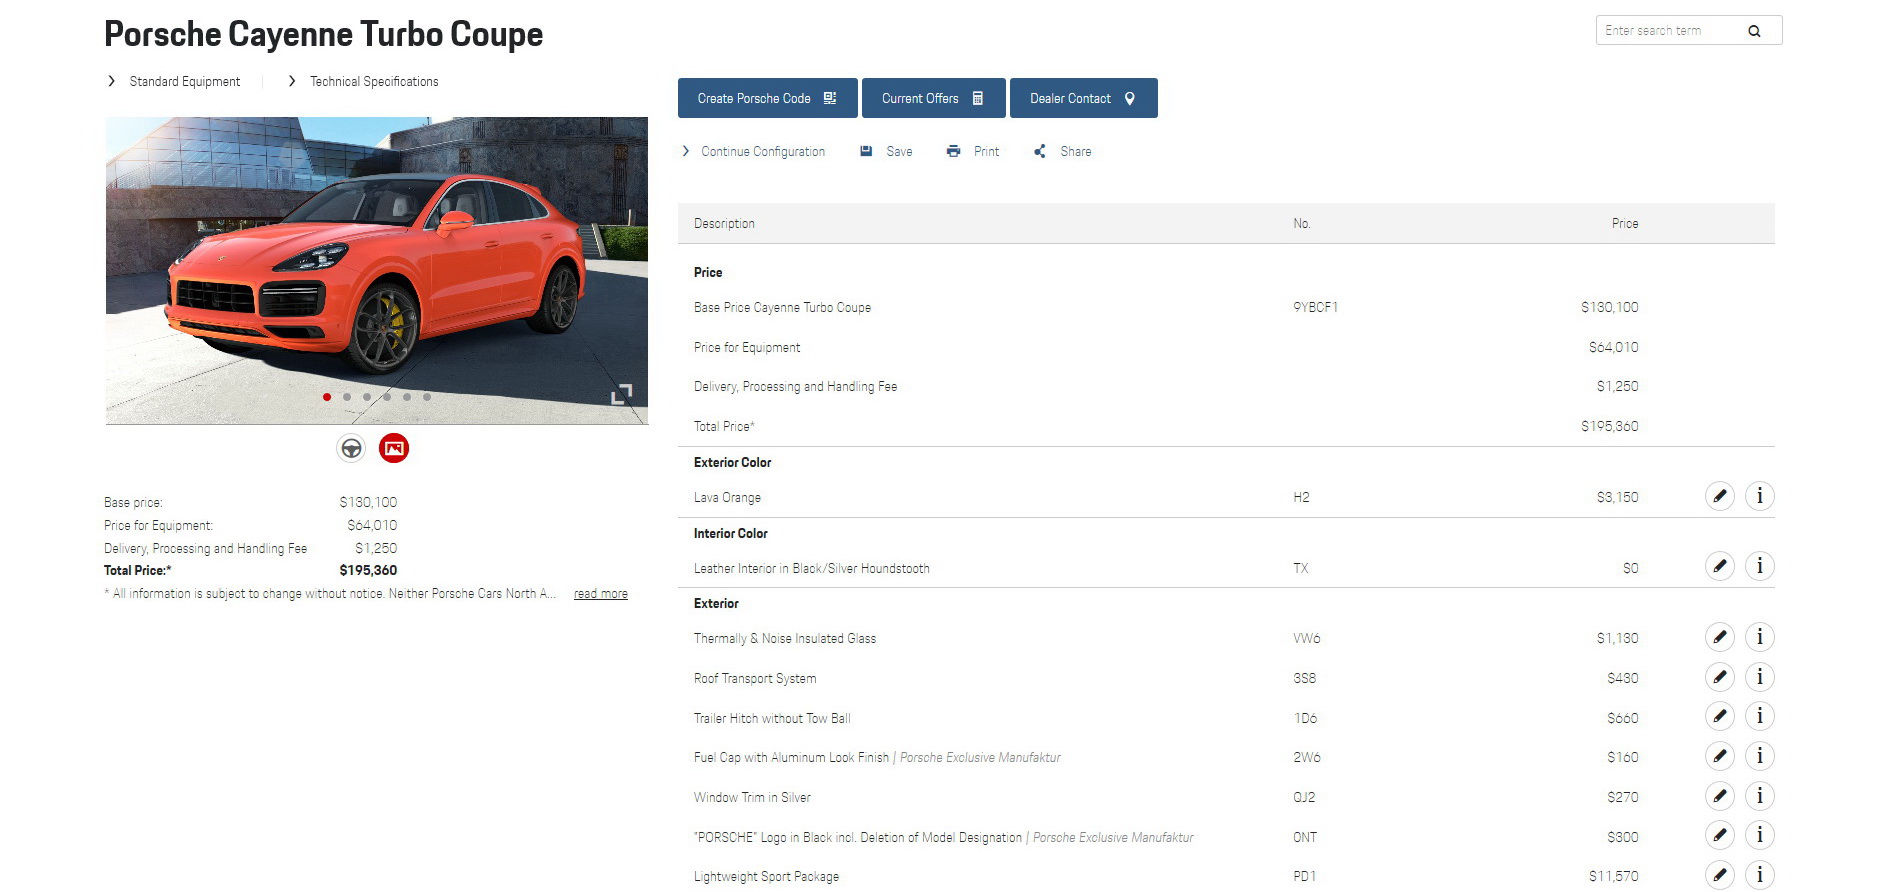The image size is (1887, 892).
Task: Show info for Lava Orange color
Action: (x=1759, y=496)
